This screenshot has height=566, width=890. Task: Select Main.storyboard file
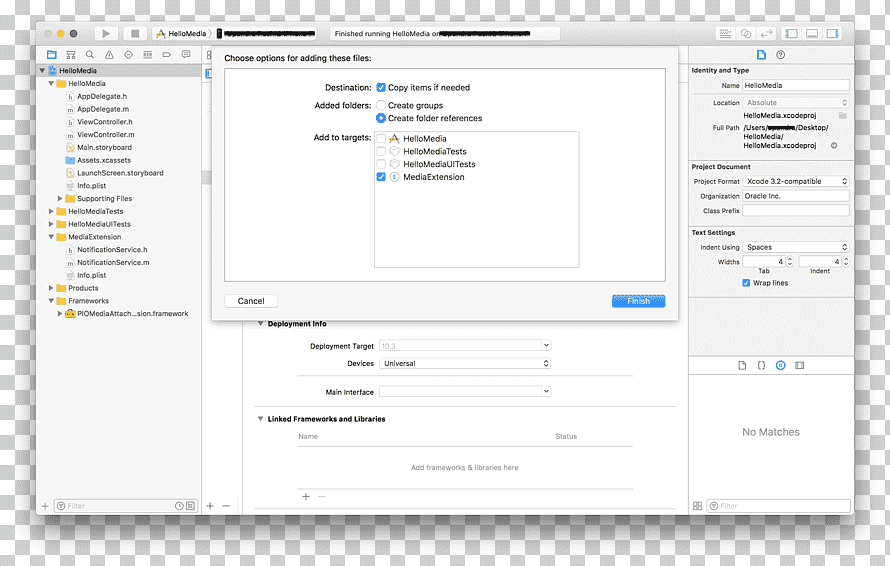[104, 147]
